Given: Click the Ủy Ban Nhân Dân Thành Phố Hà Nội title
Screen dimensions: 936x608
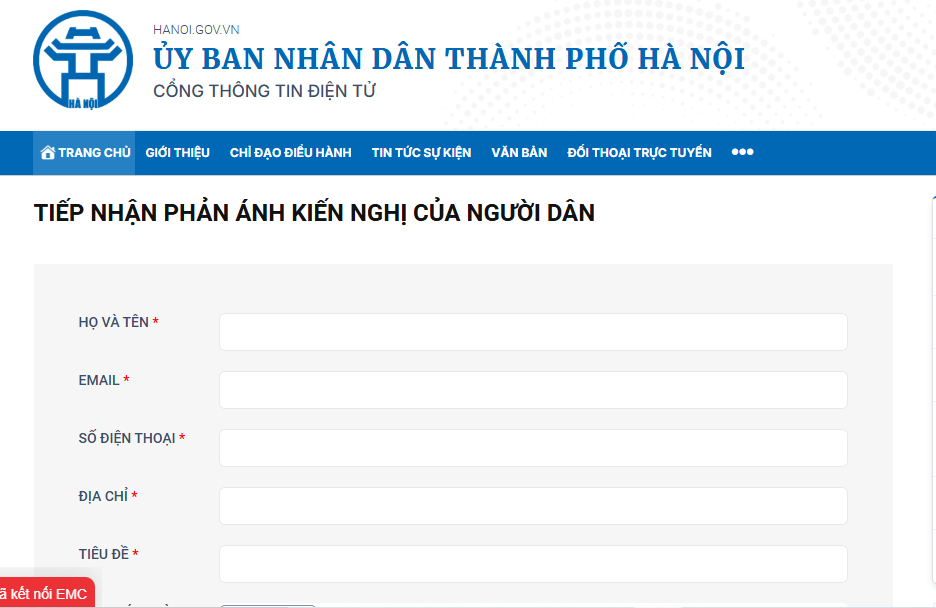Looking at the screenshot, I should tap(449, 59).
